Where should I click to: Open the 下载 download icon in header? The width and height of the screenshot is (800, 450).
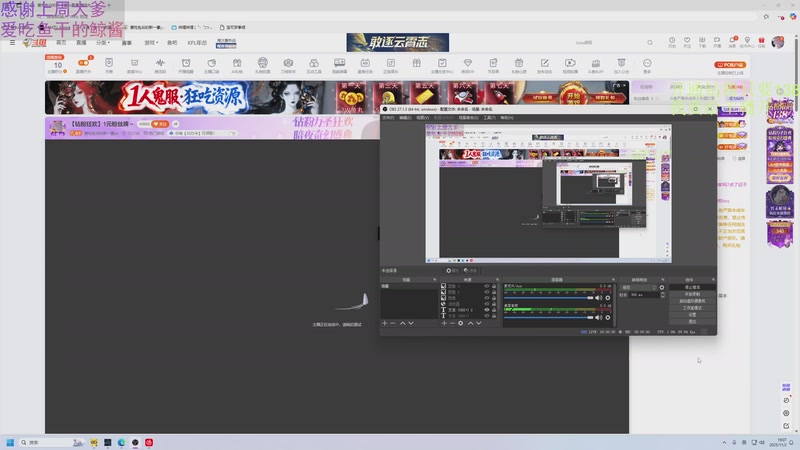(x=702, y=41)
